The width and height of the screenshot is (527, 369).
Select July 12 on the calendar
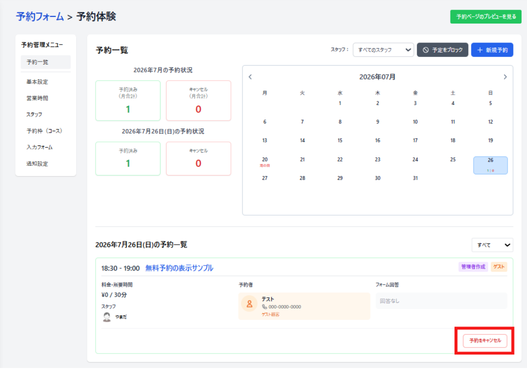(x=490, y=122)
